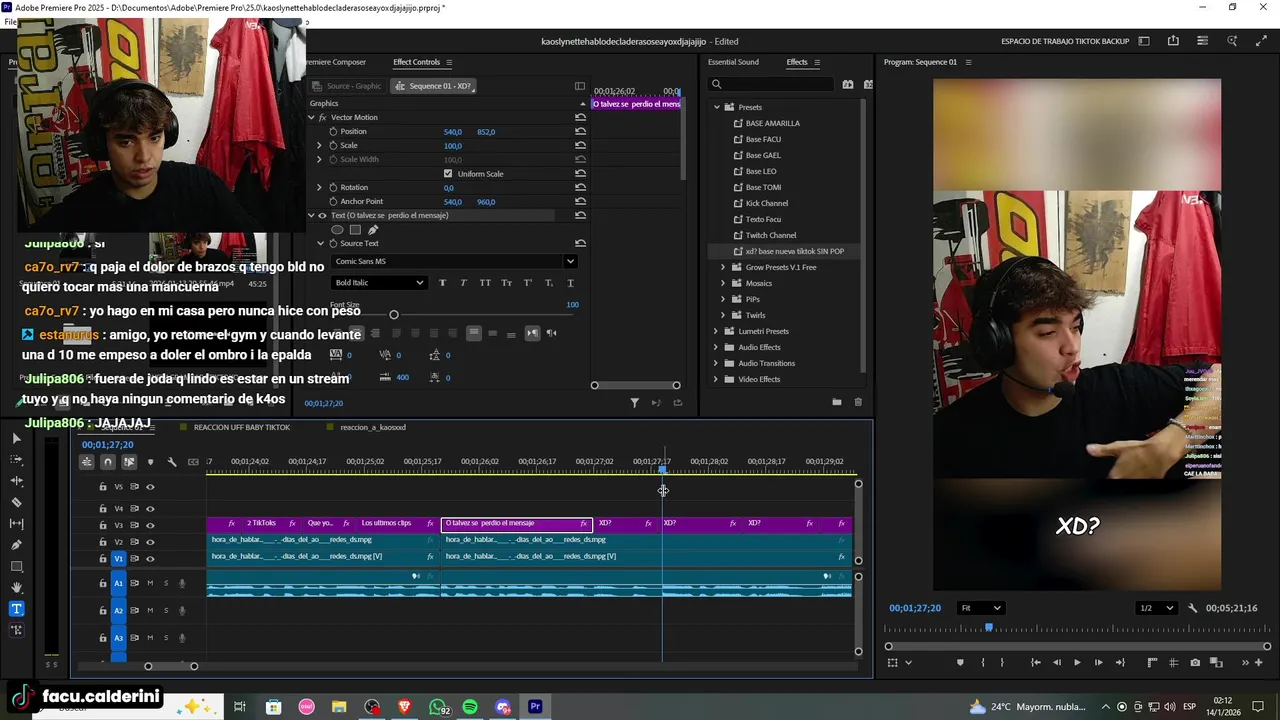Viewport: 1280px width, 720px height.
Task: Select the Rectangle tool
Action: point(16,566)
